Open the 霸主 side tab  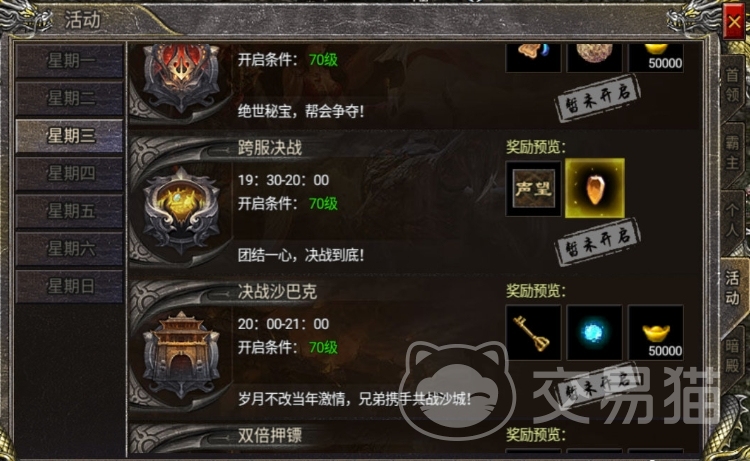point(733,153)
